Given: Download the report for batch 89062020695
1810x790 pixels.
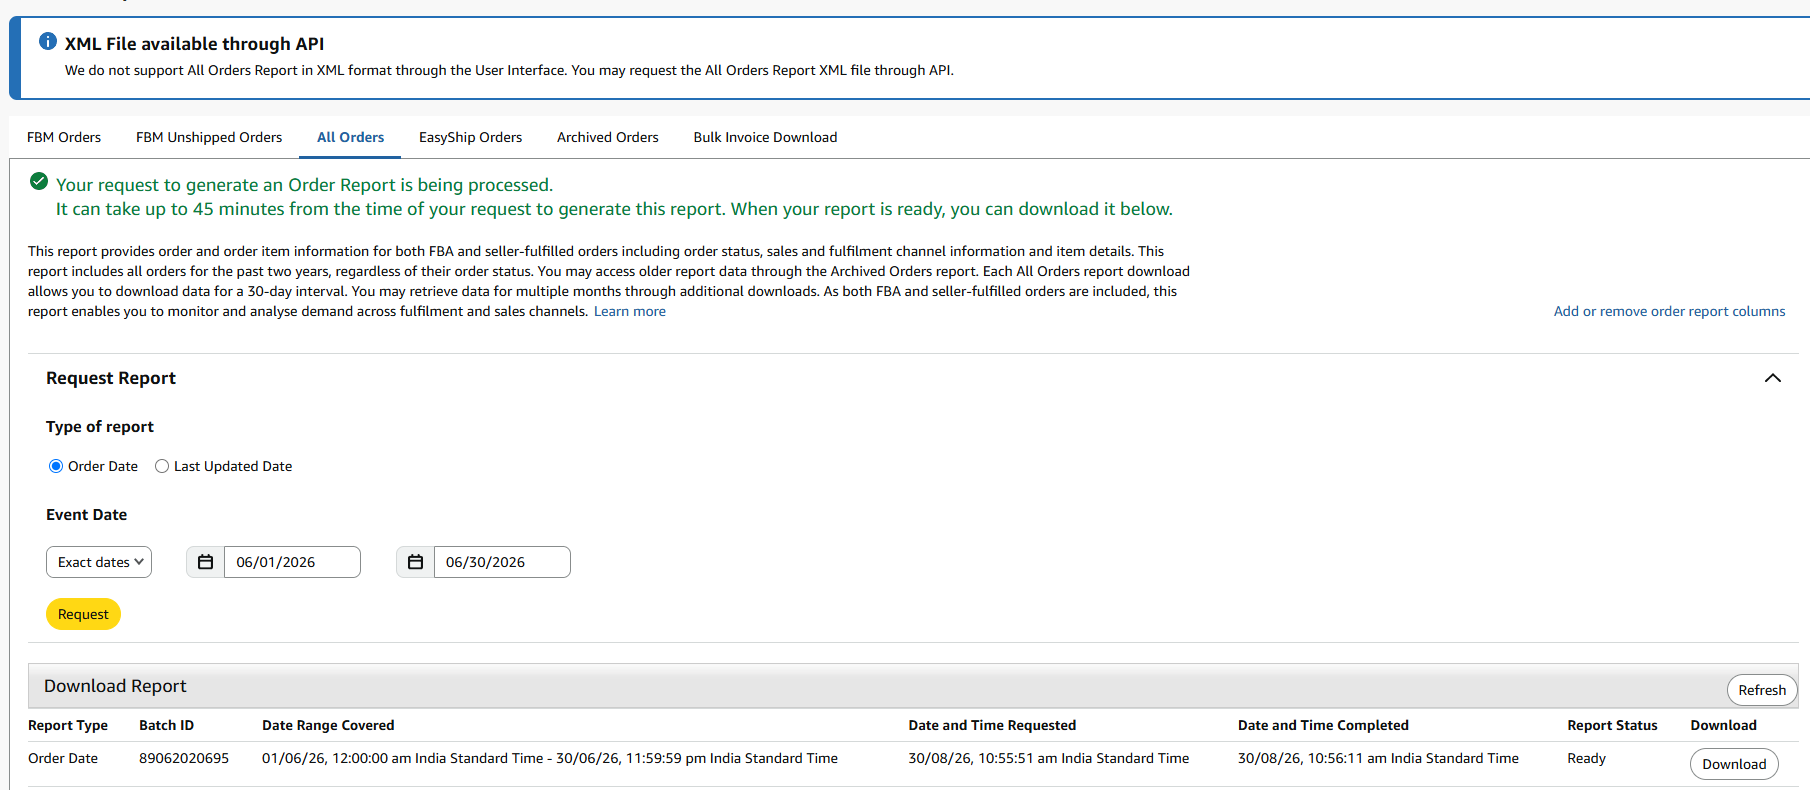Looking at the screenshot, I should pos(1734,764).
